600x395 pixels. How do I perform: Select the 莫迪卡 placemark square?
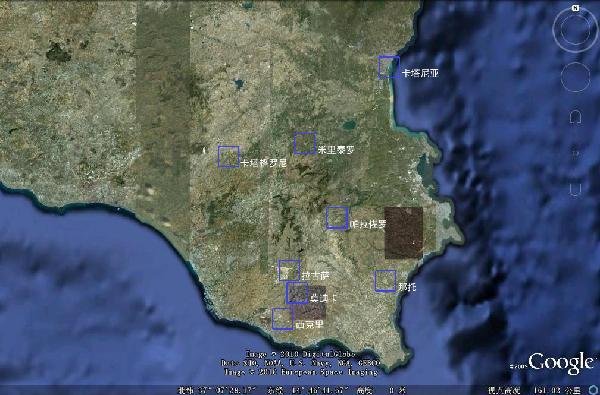point(297,293)
